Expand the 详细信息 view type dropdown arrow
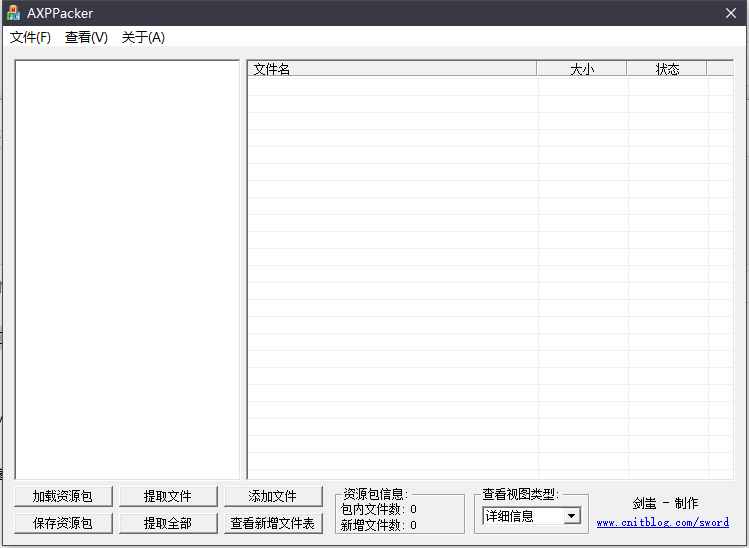 click(571, 516)
